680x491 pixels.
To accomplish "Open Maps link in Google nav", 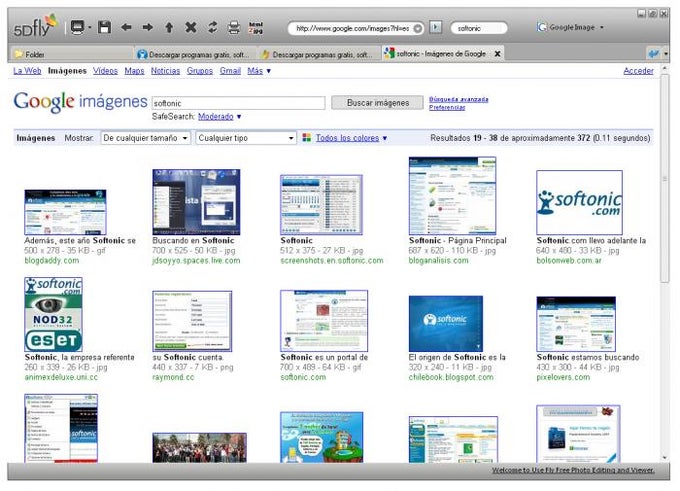I will [134, 71].
